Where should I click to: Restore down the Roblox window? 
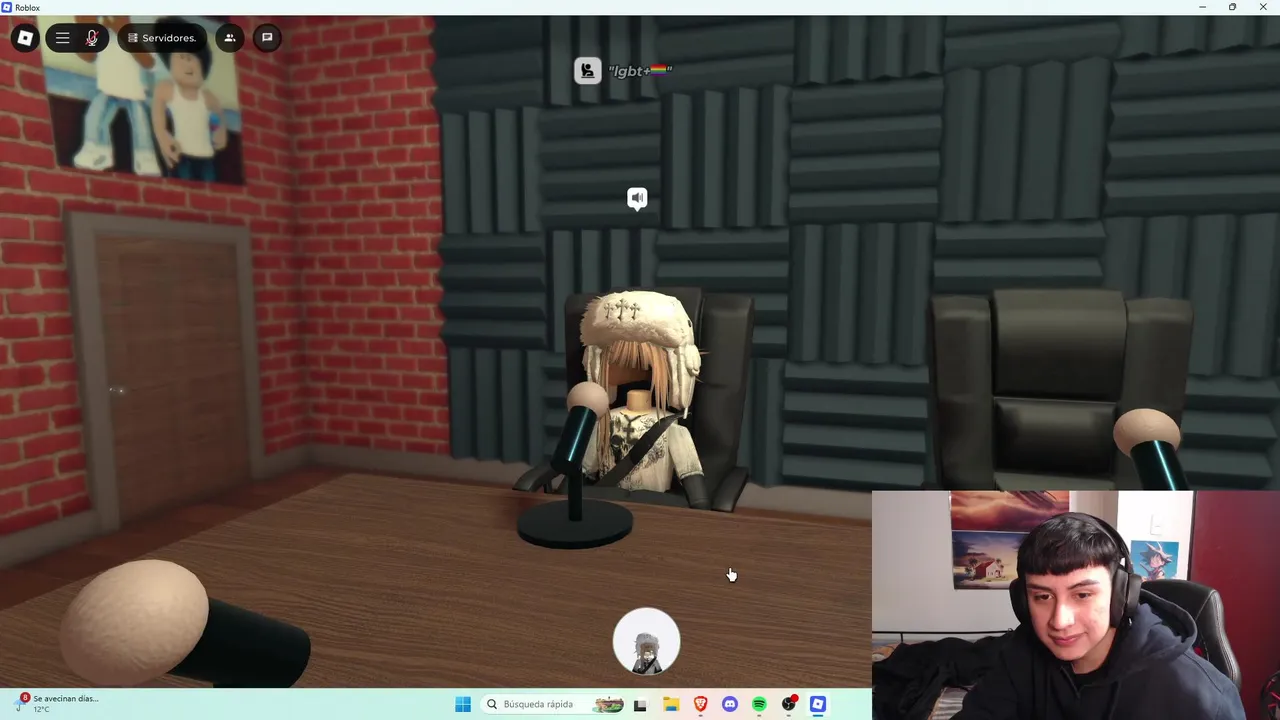click(x=1232, y=7)
